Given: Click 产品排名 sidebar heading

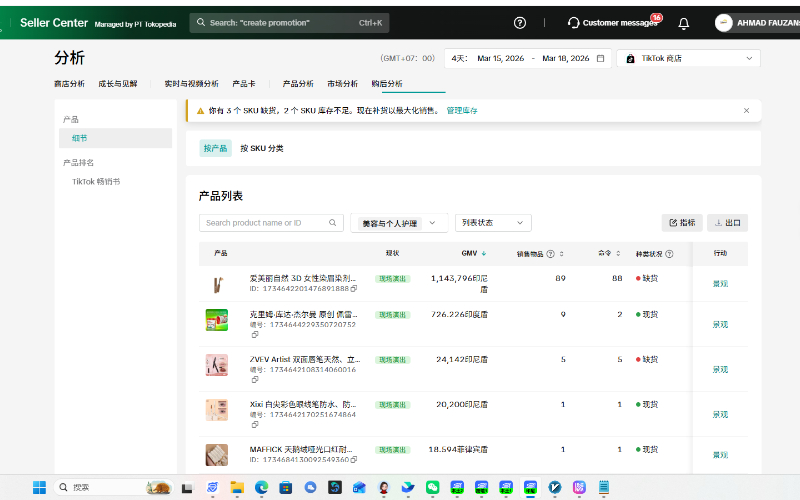Looking at the screenshot, I should click(78, 163).
